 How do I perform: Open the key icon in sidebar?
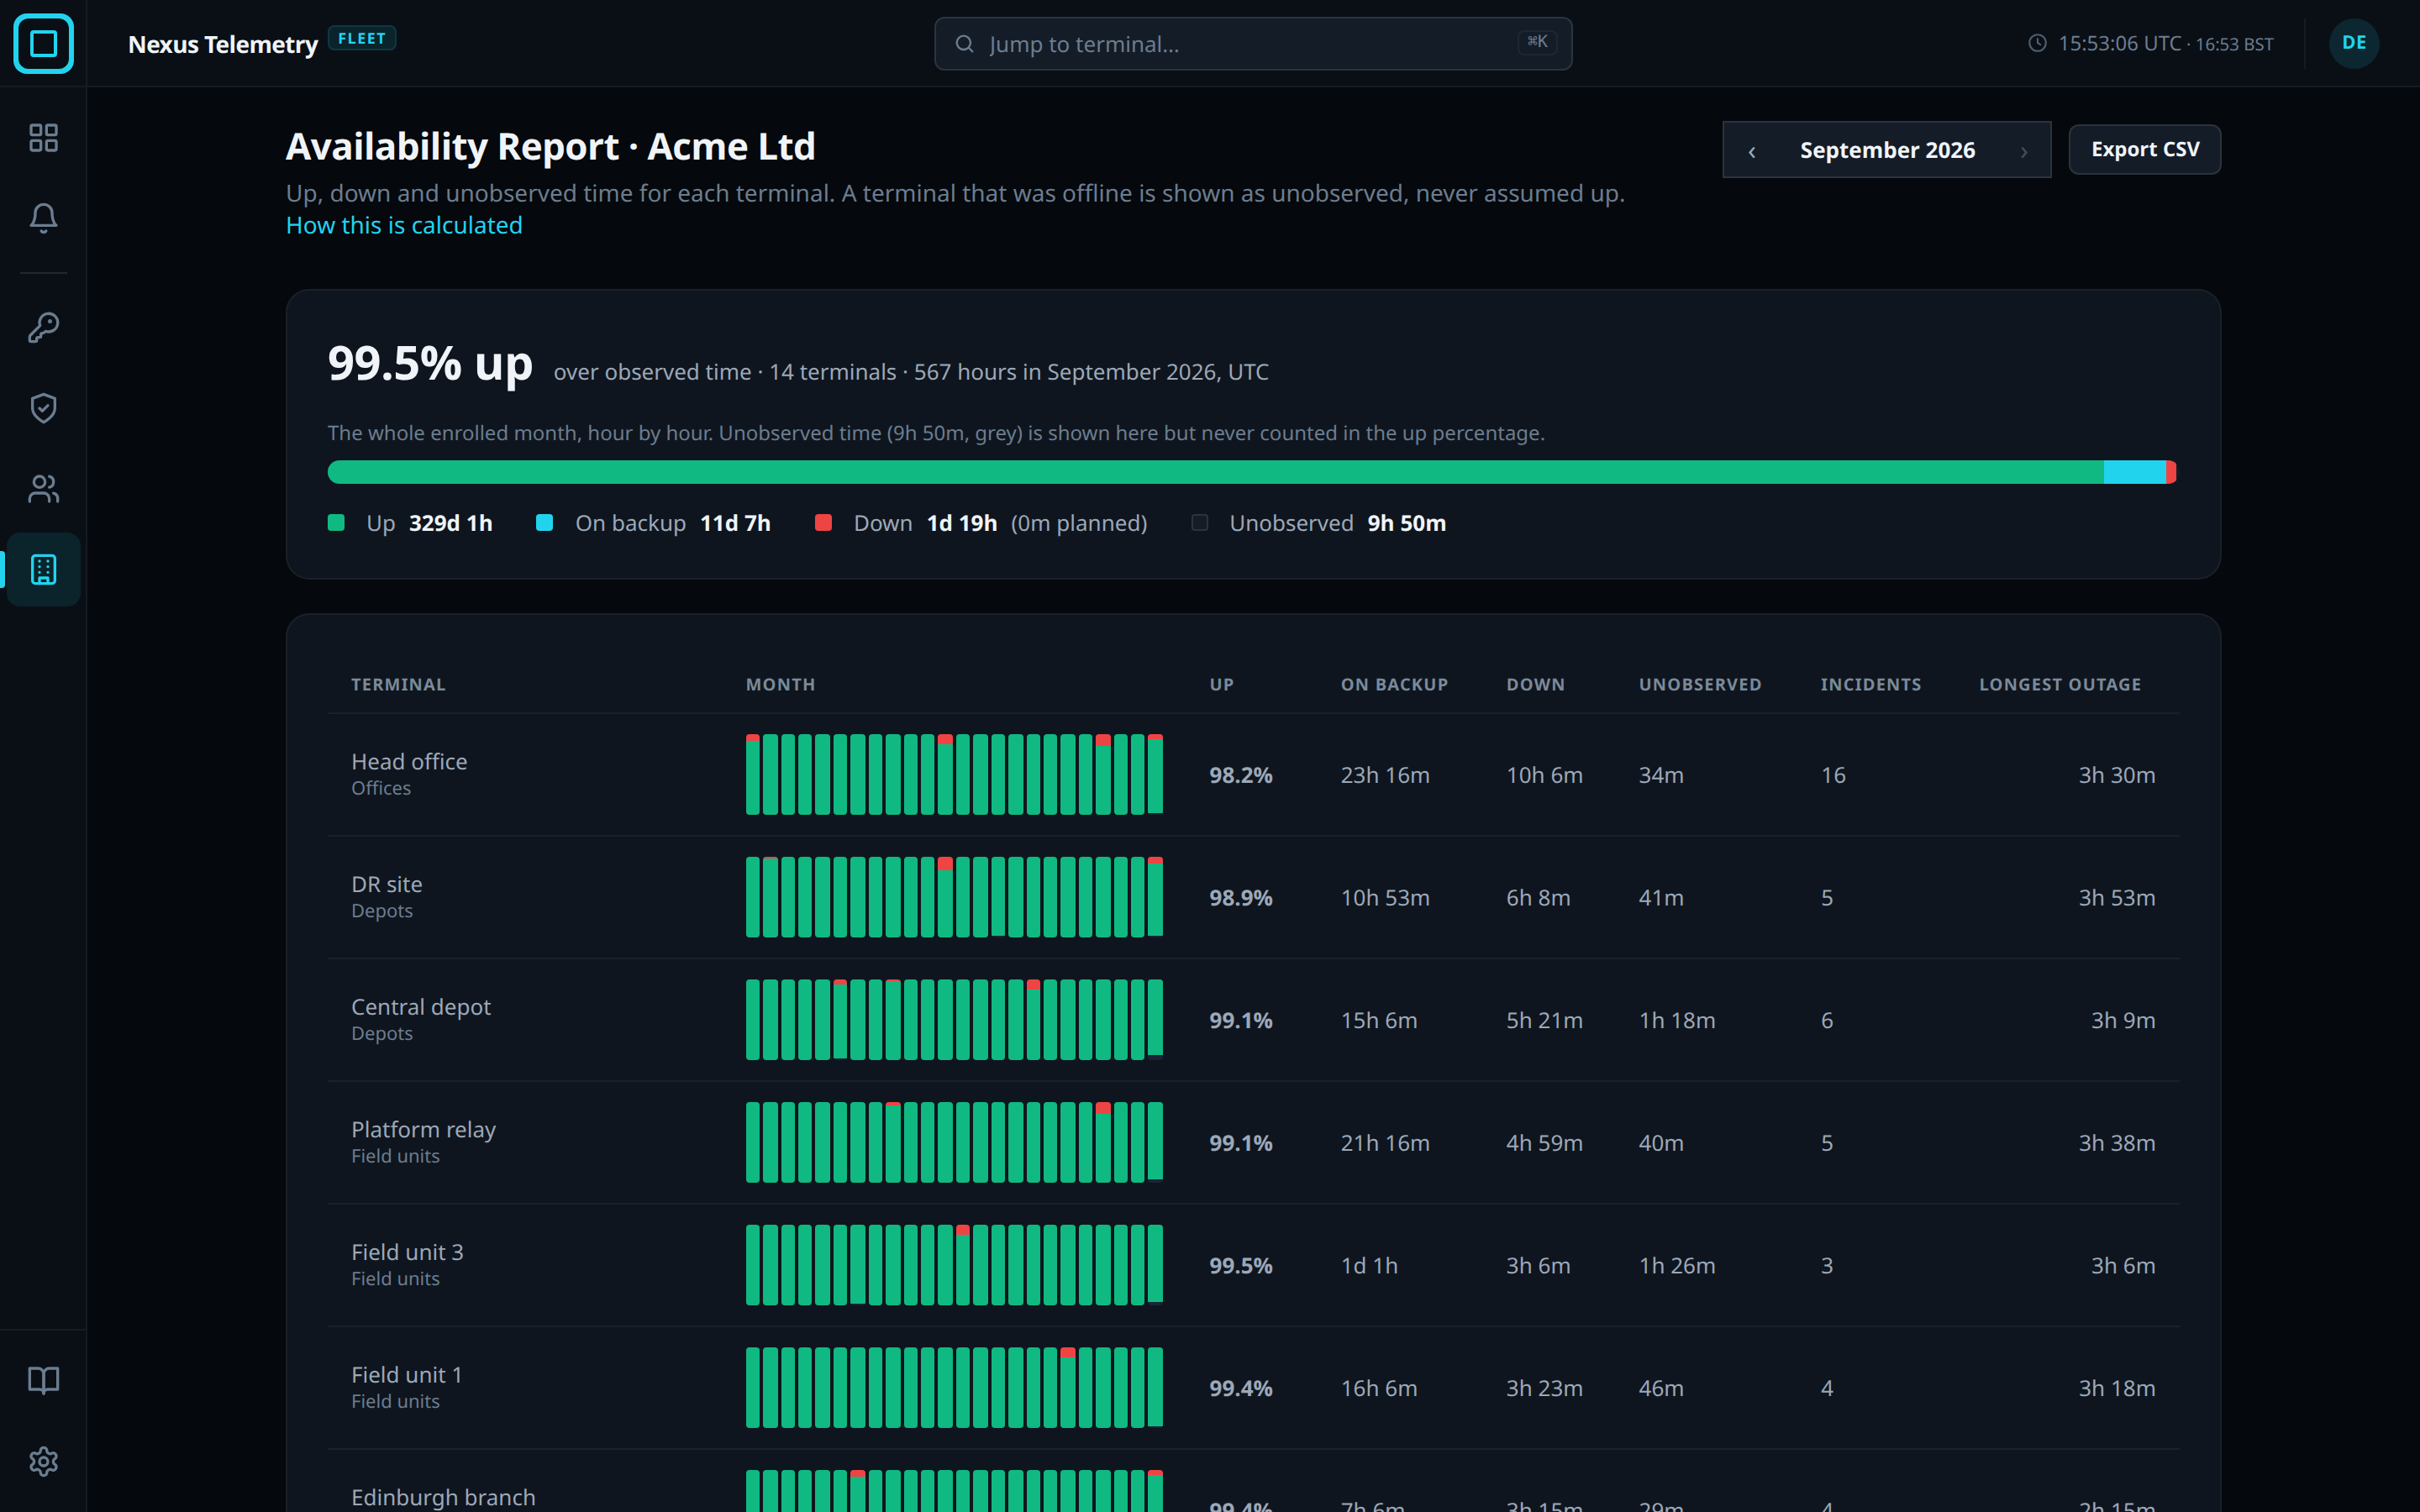point(43,327)
